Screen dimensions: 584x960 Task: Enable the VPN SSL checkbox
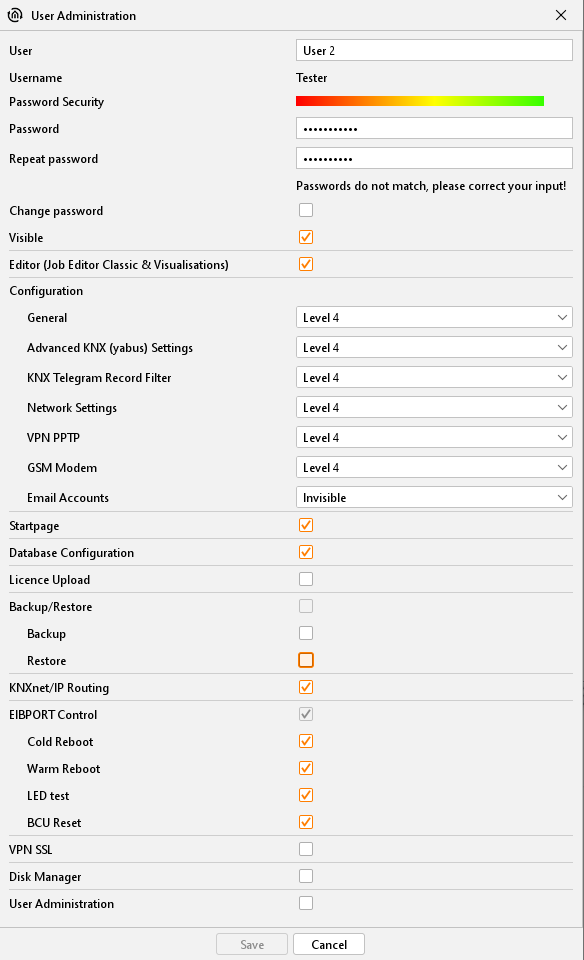tap(306, 849)
